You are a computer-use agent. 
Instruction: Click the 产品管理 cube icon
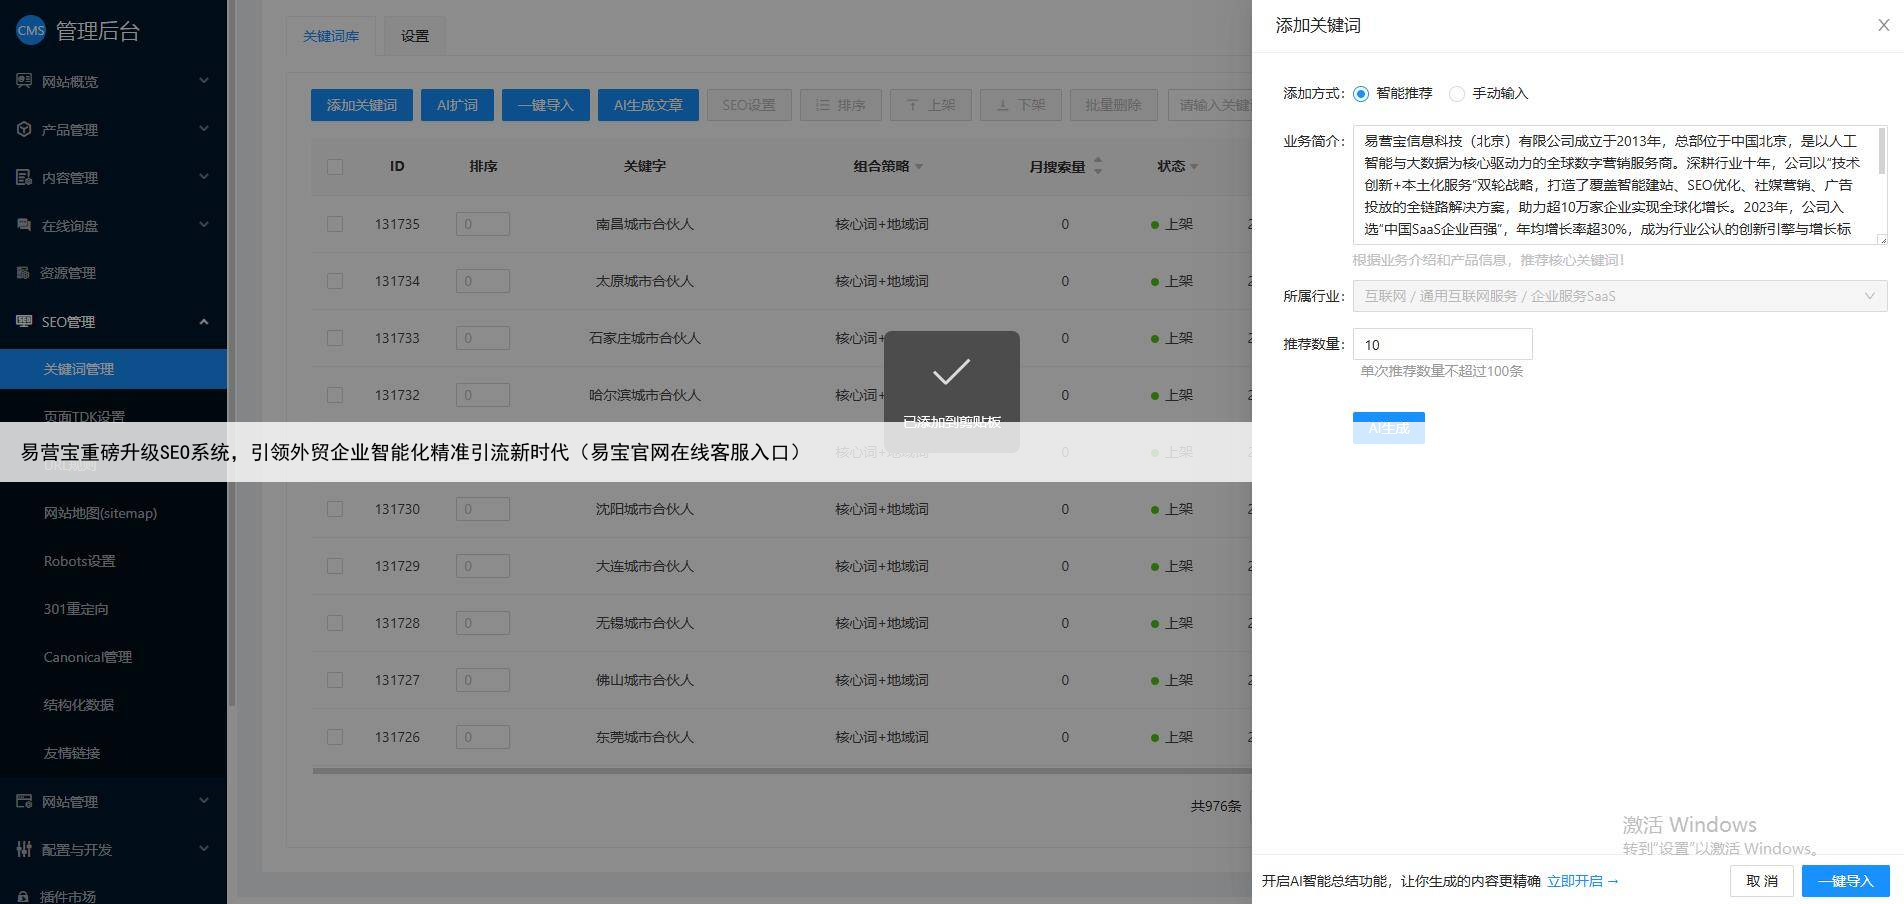coord(24,129)
